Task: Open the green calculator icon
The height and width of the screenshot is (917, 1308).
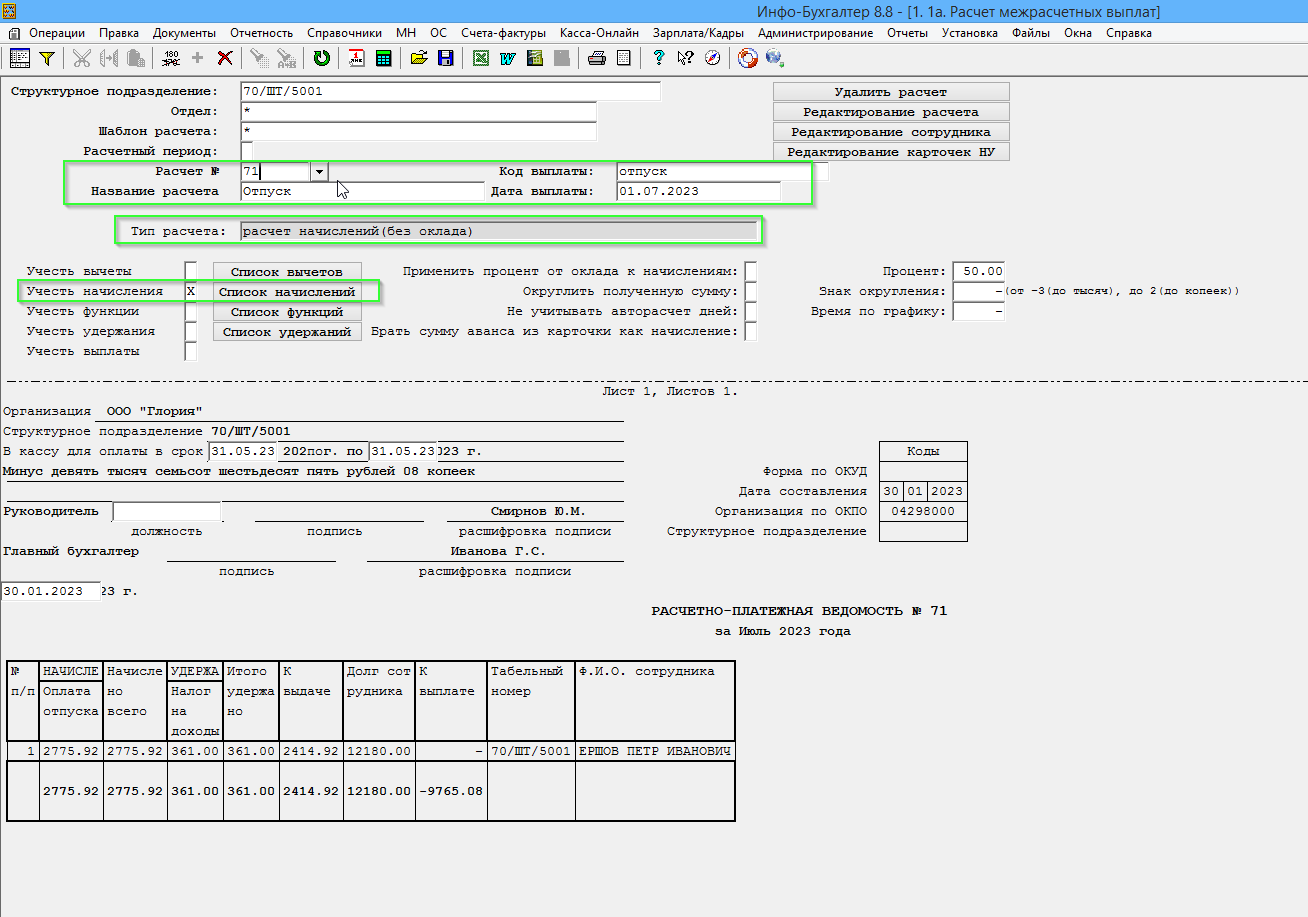Action: pyautogui.click(x=383, y=58)
